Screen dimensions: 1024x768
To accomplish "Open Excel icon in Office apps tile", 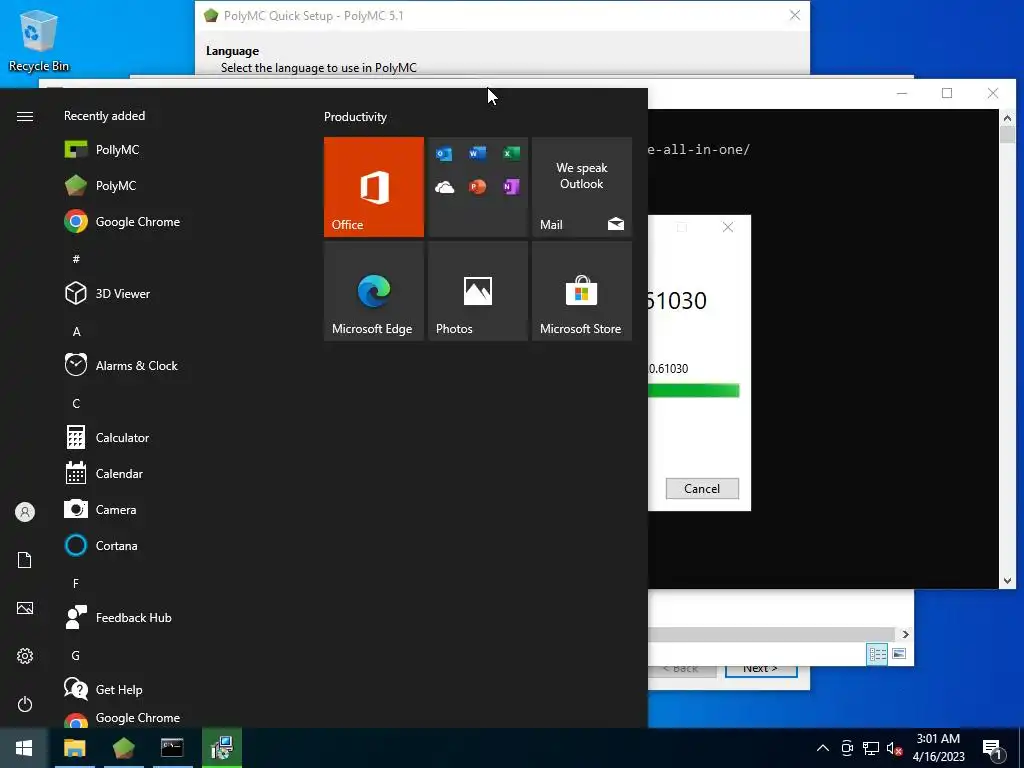I will coord(511,153).
